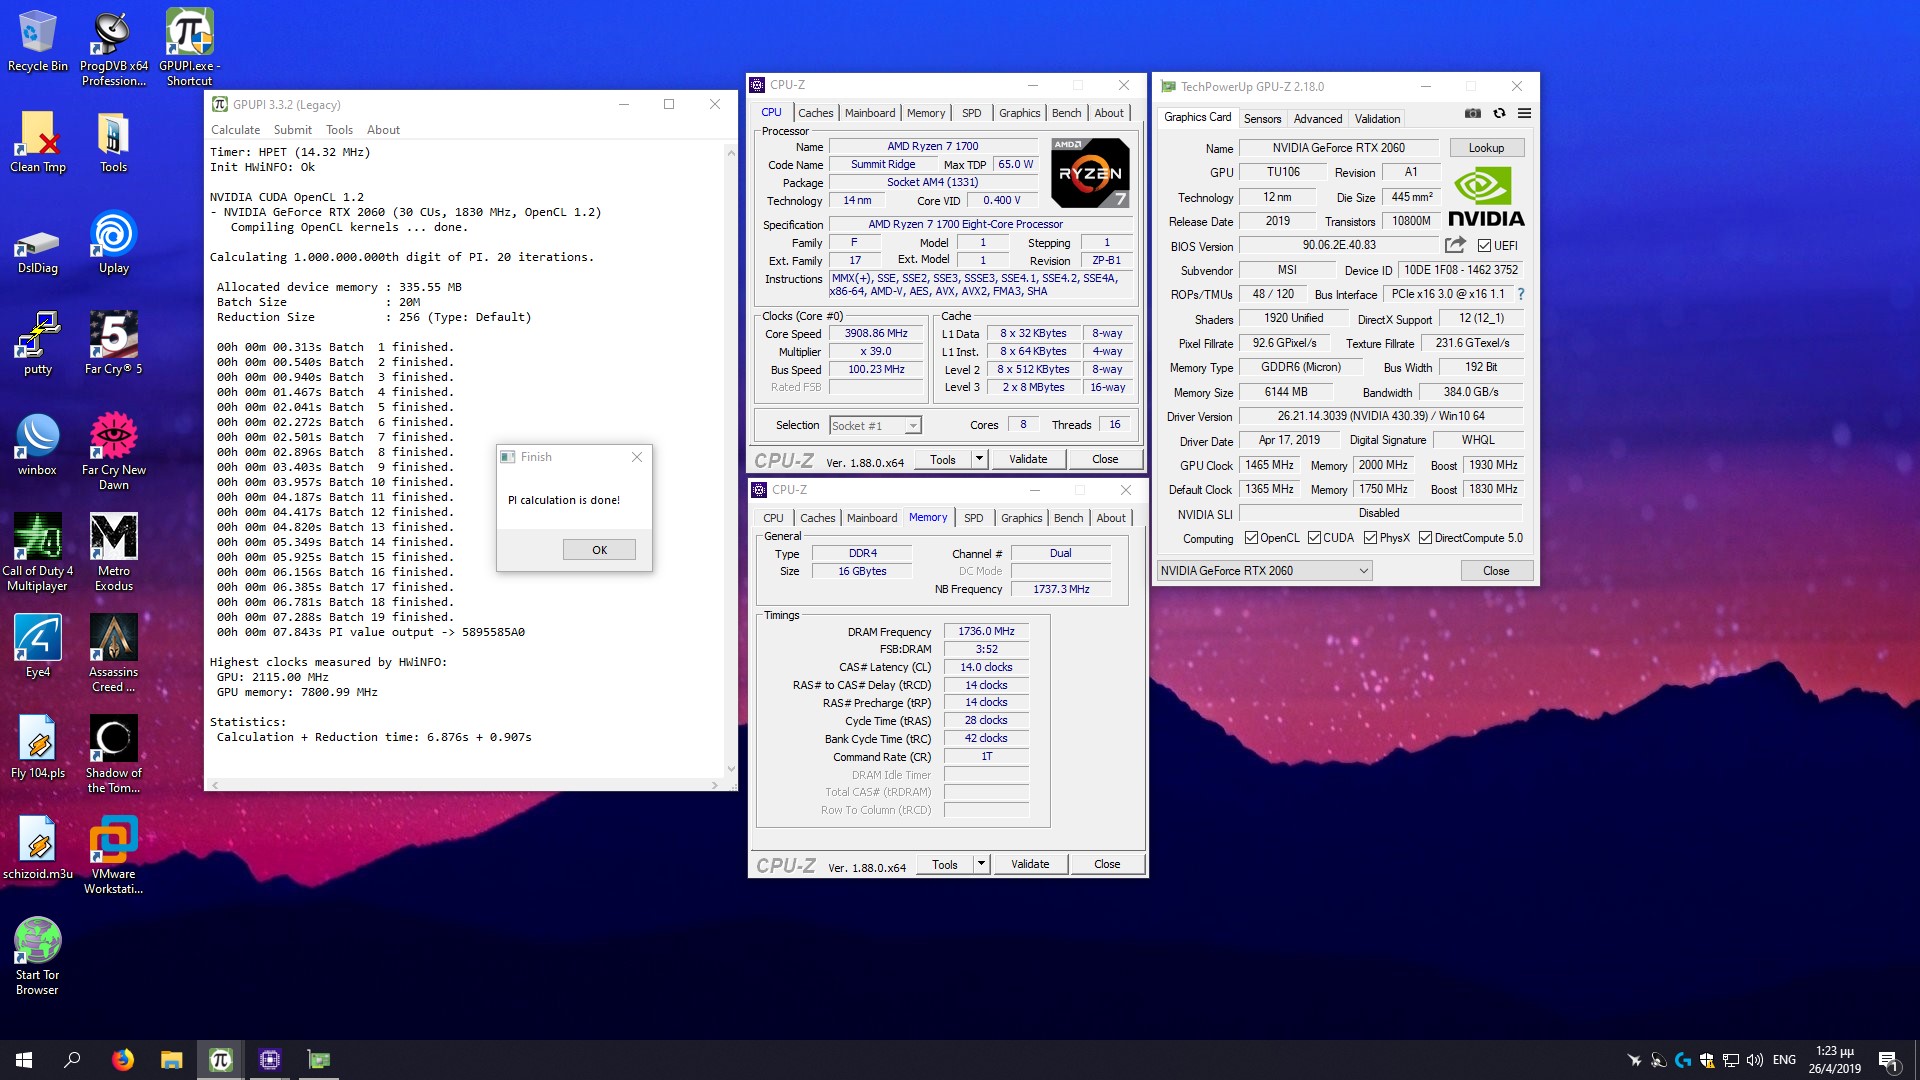1920x1080 pixels.
Task: Toggle UEFI checkbox in GPU-Z
Action: tap(1484, 246)
